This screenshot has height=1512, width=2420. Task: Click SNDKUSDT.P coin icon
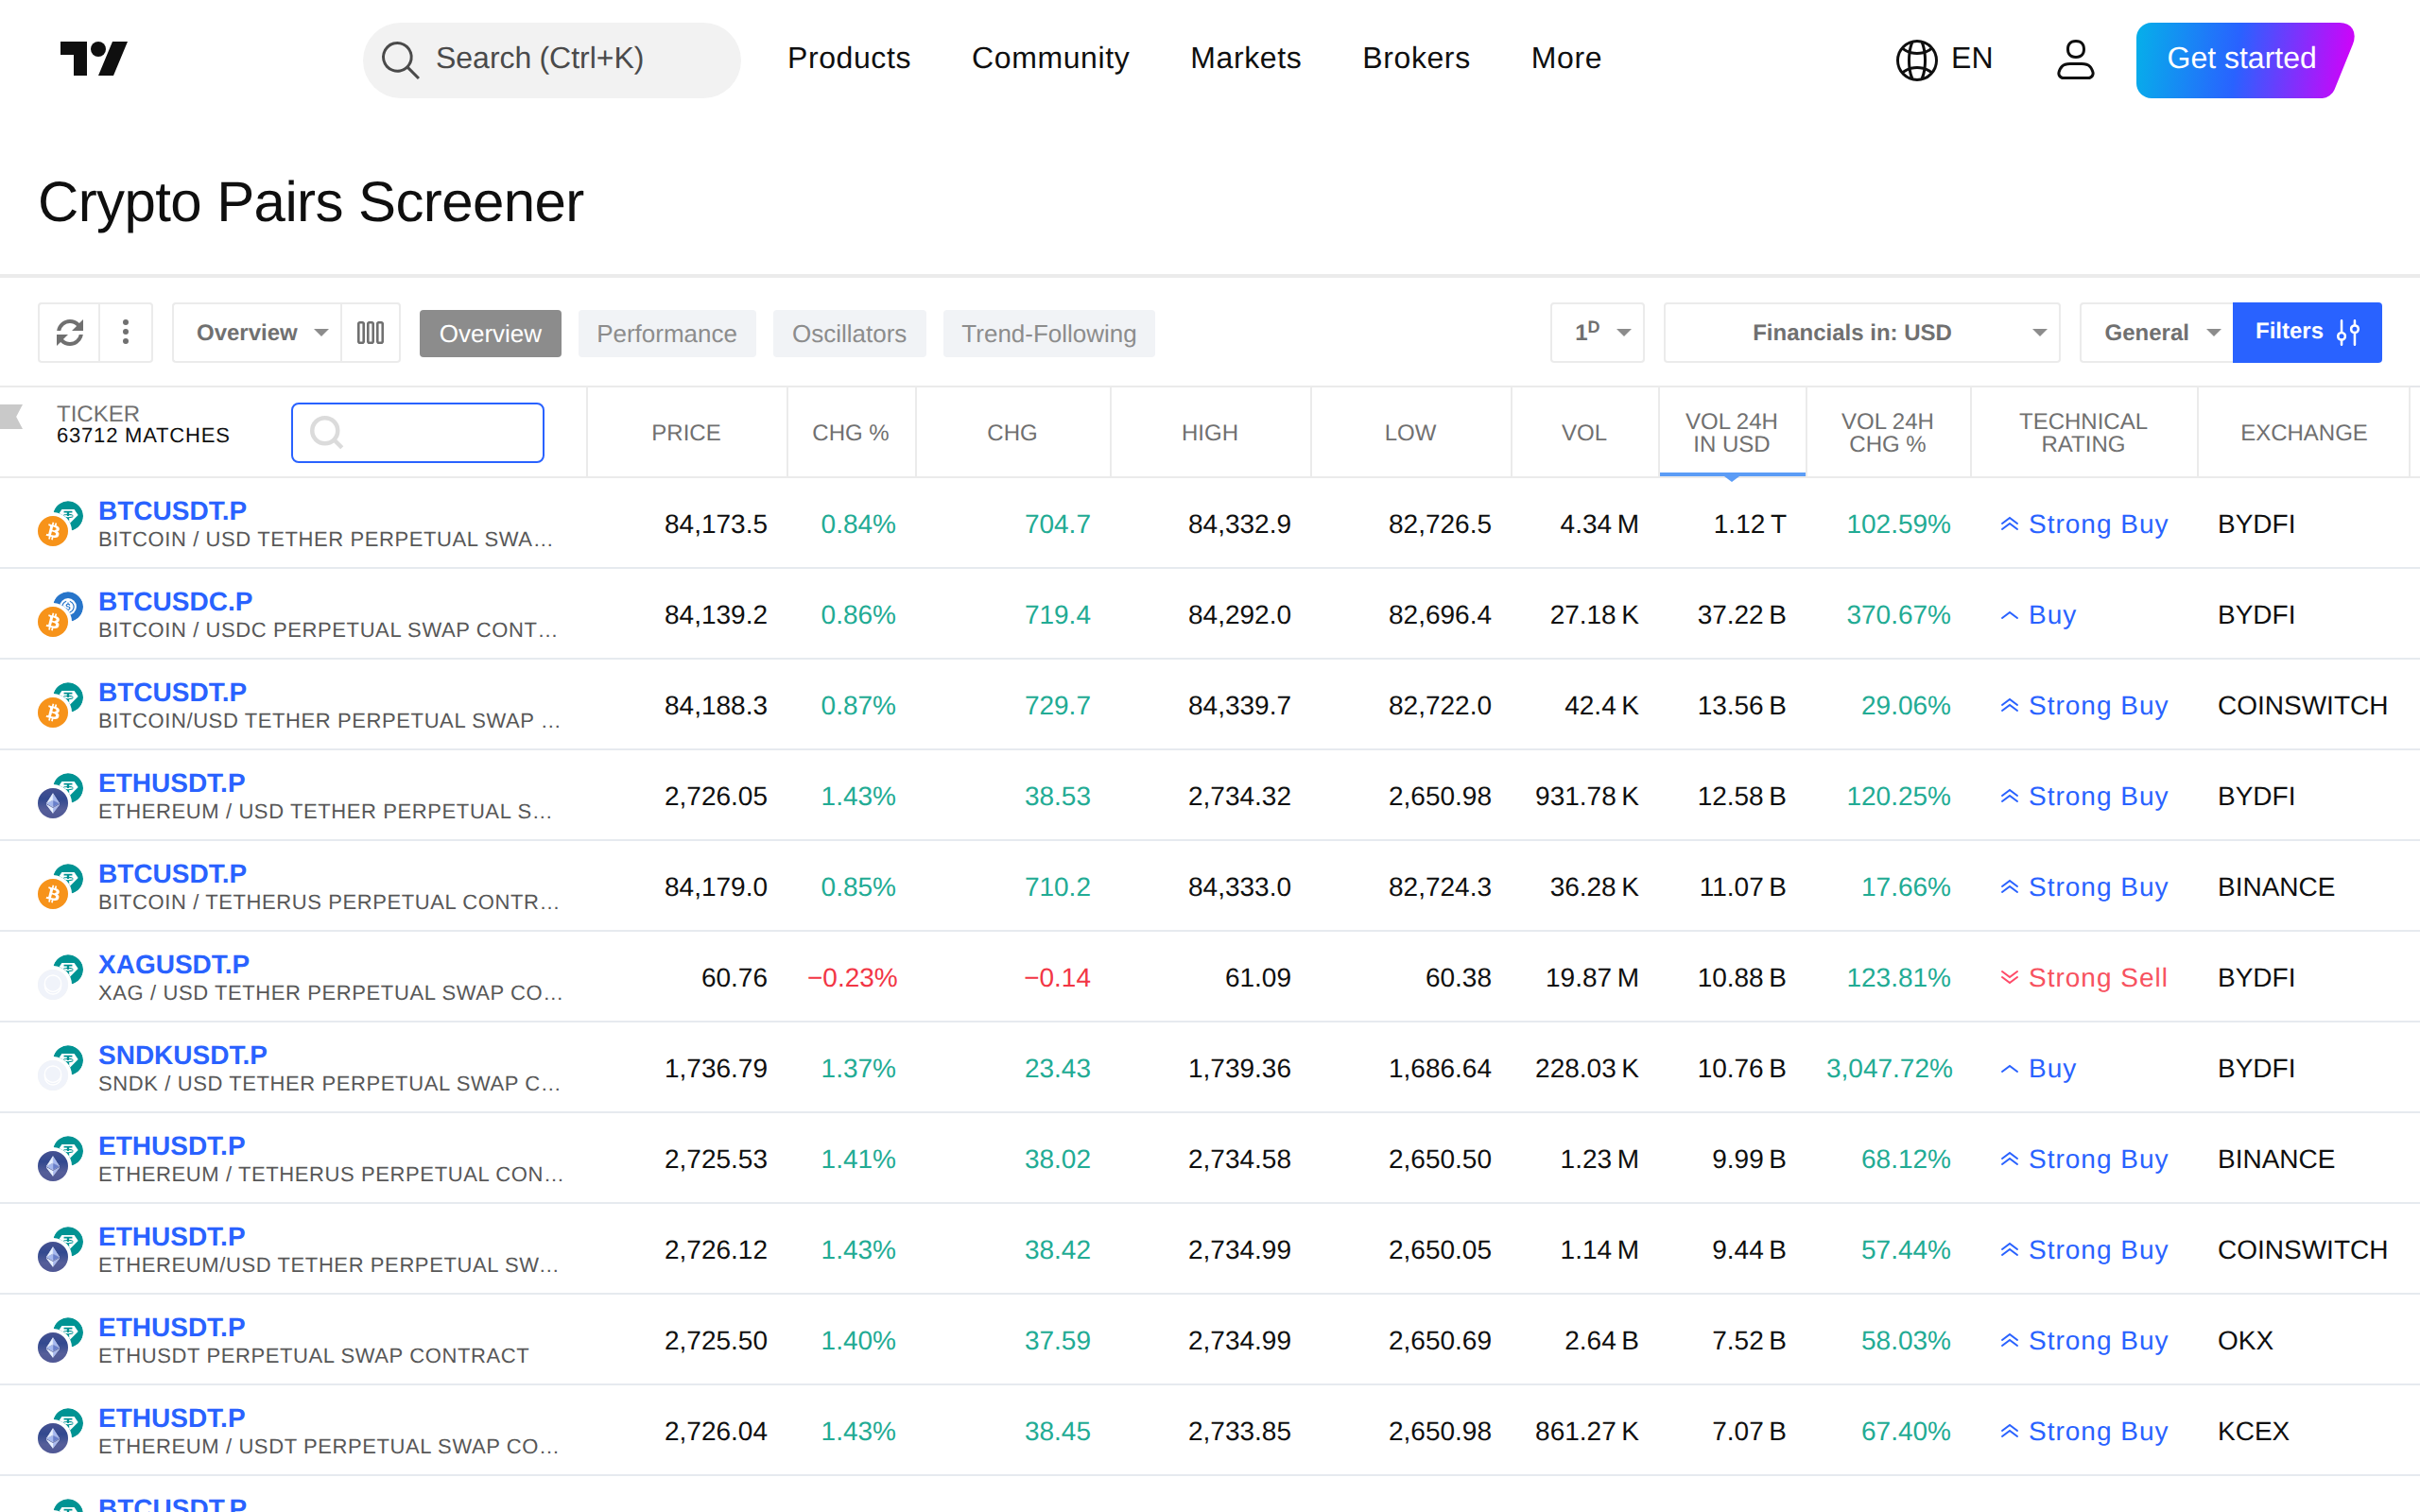pos(59,1067)
